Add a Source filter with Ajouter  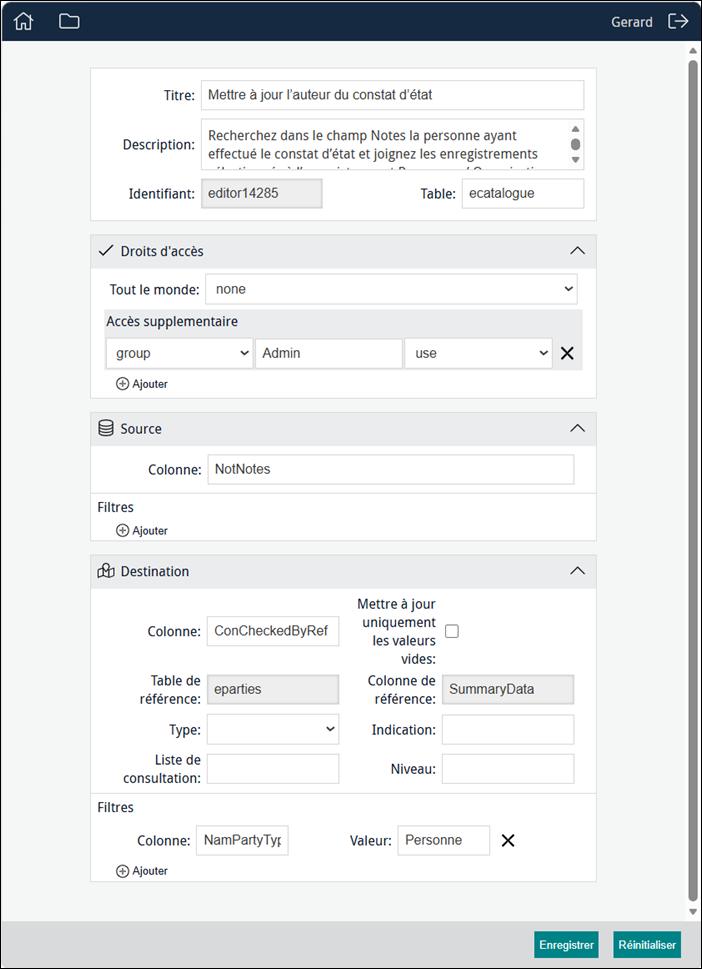tap(142, 530)
